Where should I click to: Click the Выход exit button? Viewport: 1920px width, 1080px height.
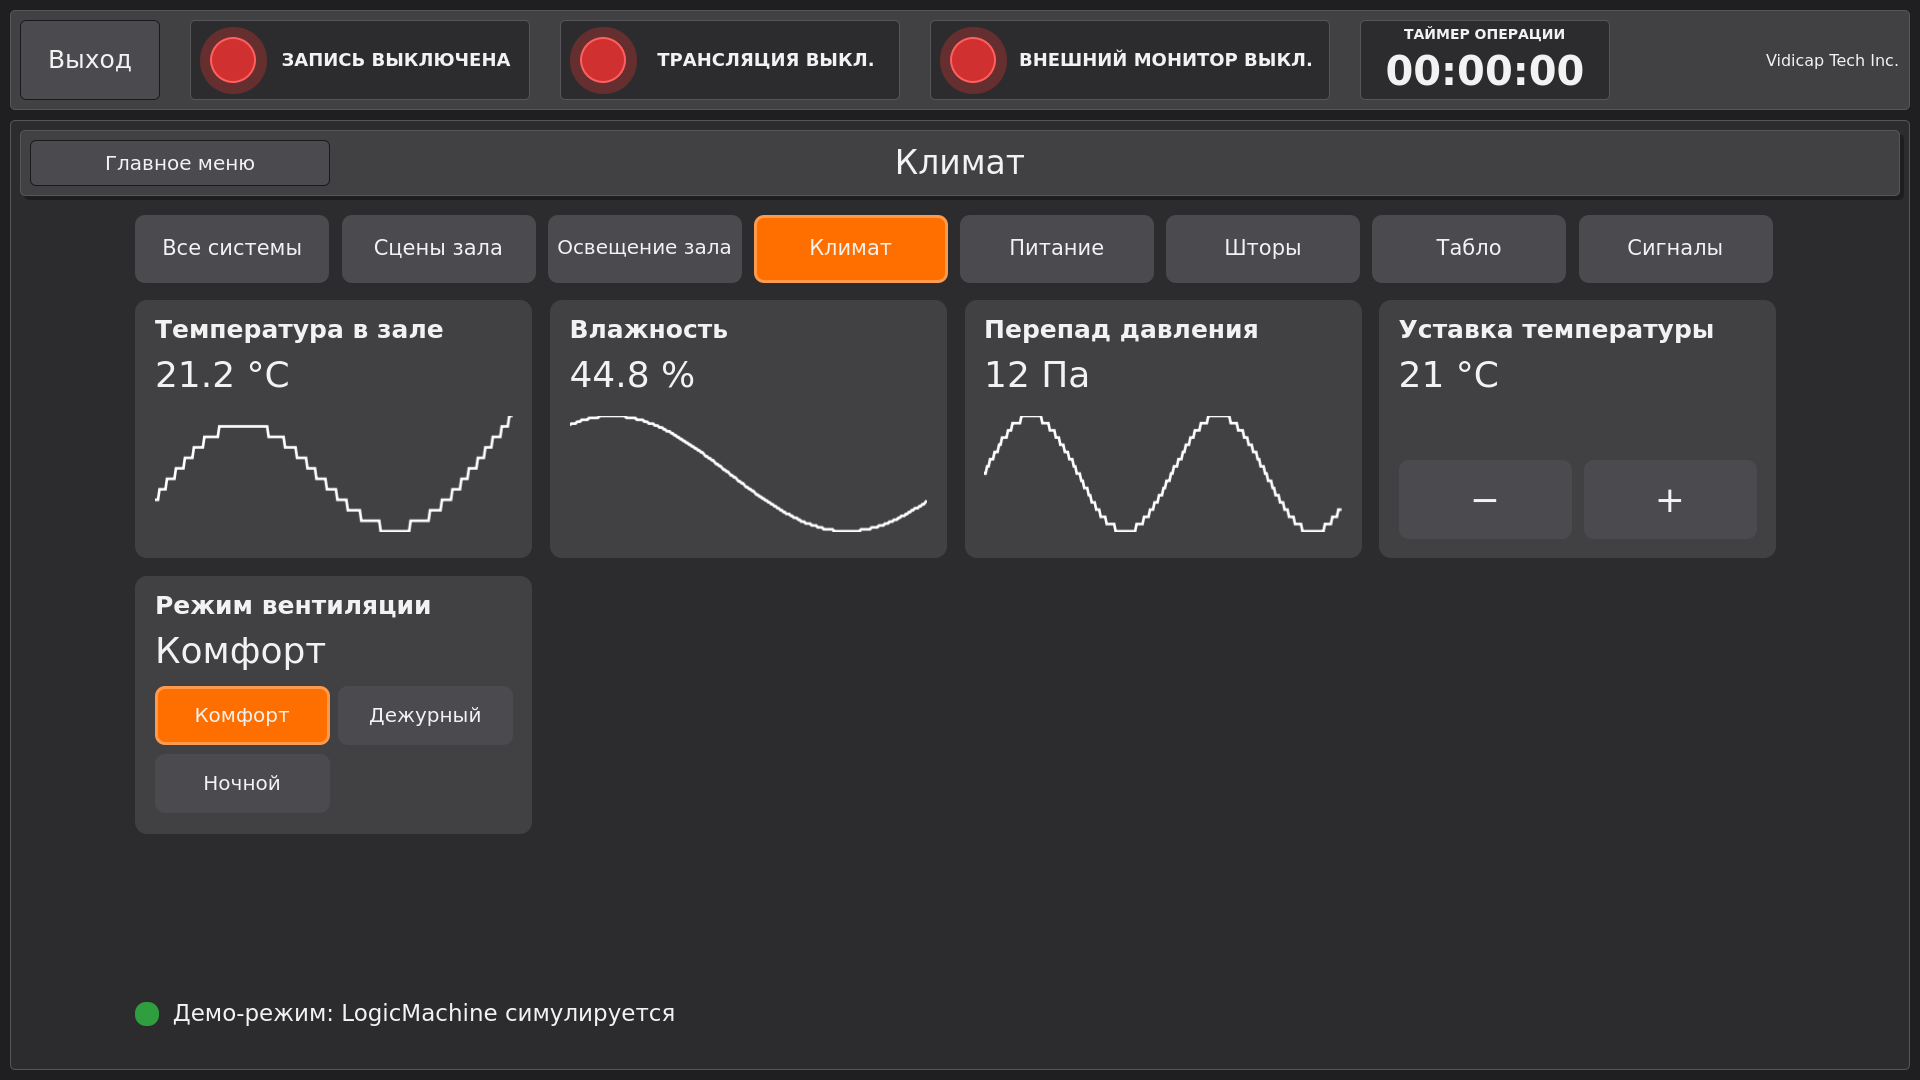click(x=90, y=60)
